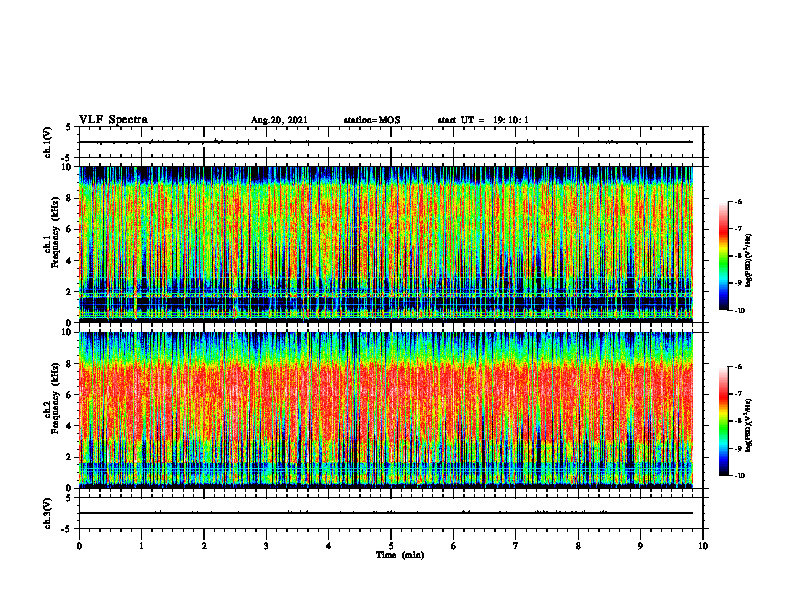The height and width of the screenshot is (612, 792).
Task: Click time axis tick label "4"
Action: [x=329, y=546]
